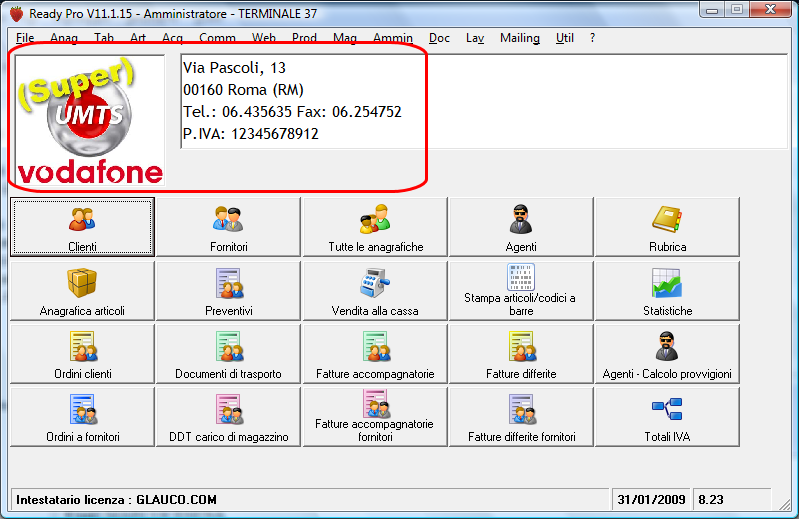Open the Statistiche chart icon
Image resolution: width=799 pixels, height=519 pixels.
[x=668, y=291]
